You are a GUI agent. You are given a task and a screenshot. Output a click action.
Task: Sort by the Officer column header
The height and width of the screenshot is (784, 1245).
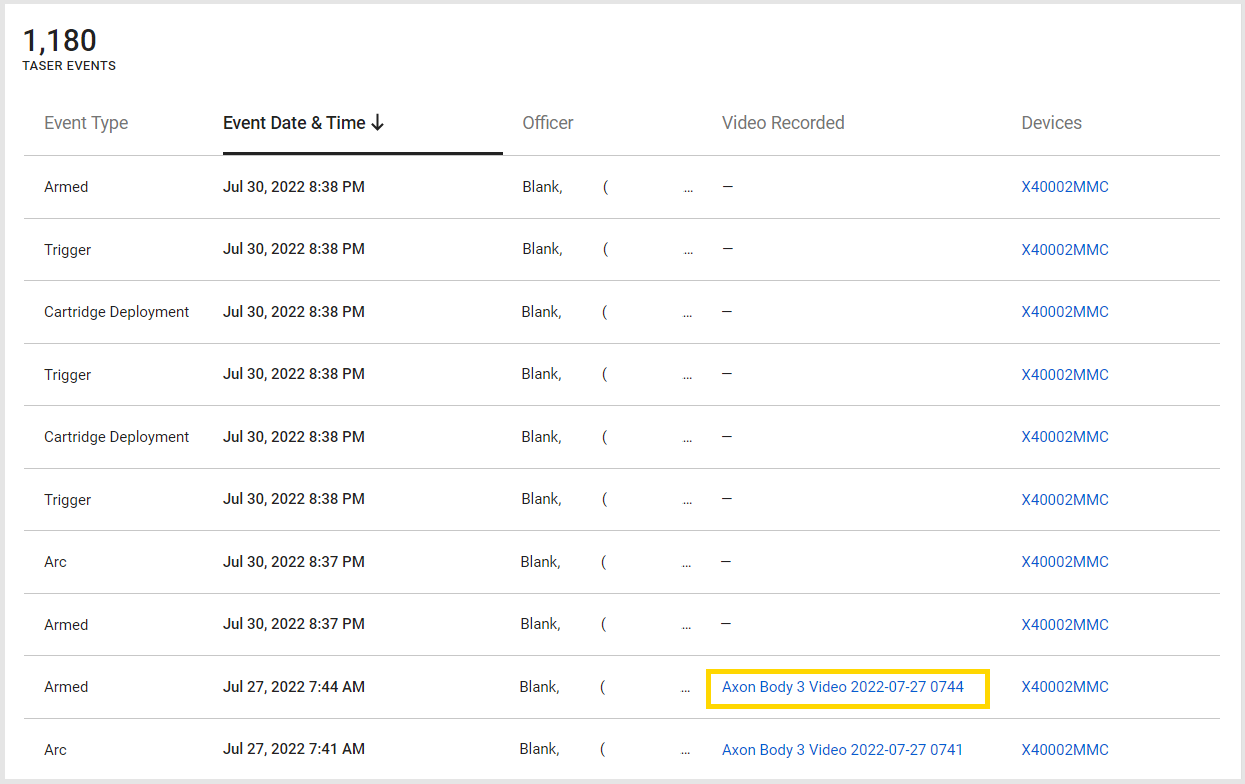coord(547,123)
